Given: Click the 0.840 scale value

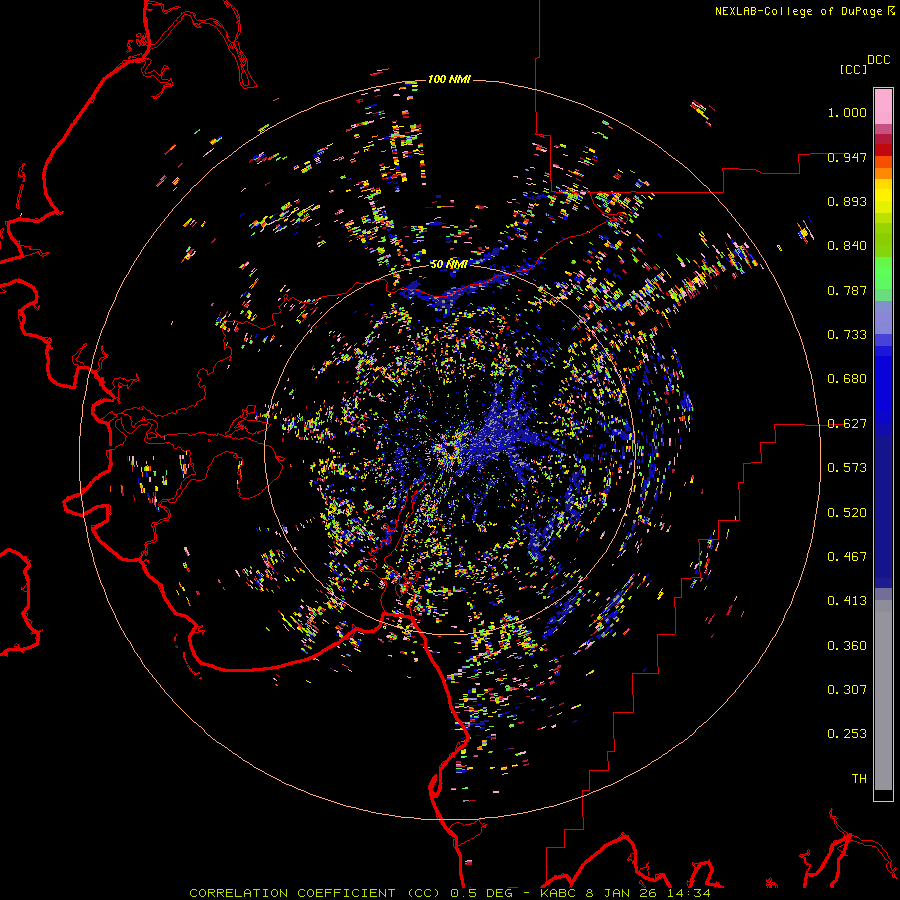Looking at the screenshot, I should [847, 246].
